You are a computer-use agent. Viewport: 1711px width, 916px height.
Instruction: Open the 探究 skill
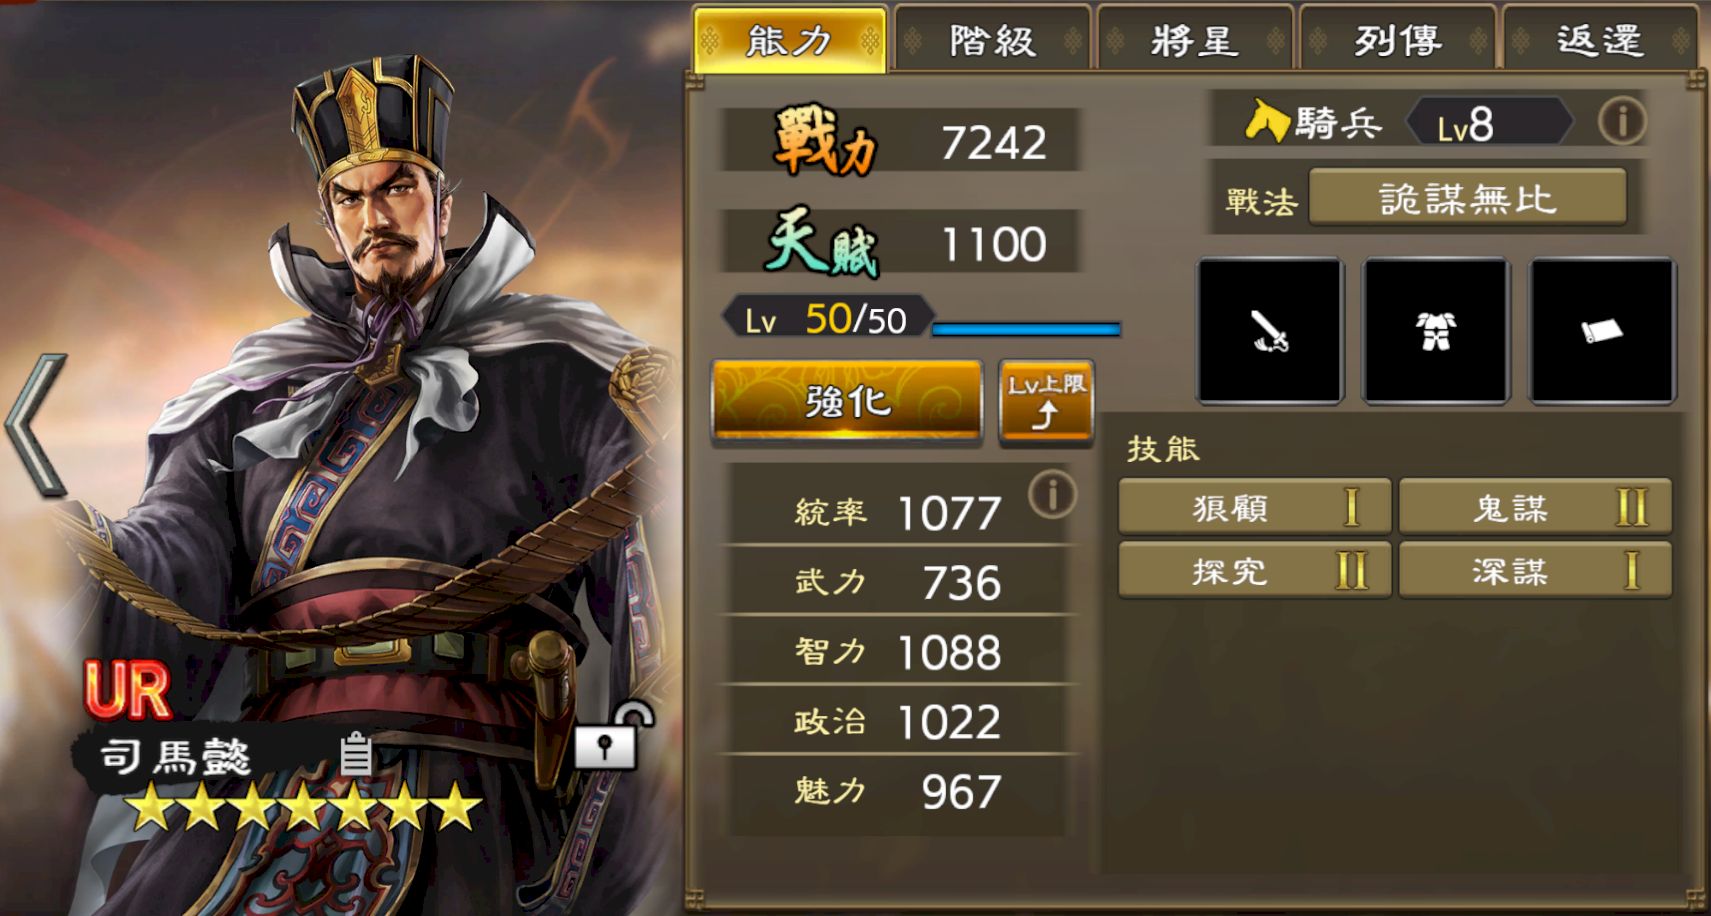tap(1254, 571)
